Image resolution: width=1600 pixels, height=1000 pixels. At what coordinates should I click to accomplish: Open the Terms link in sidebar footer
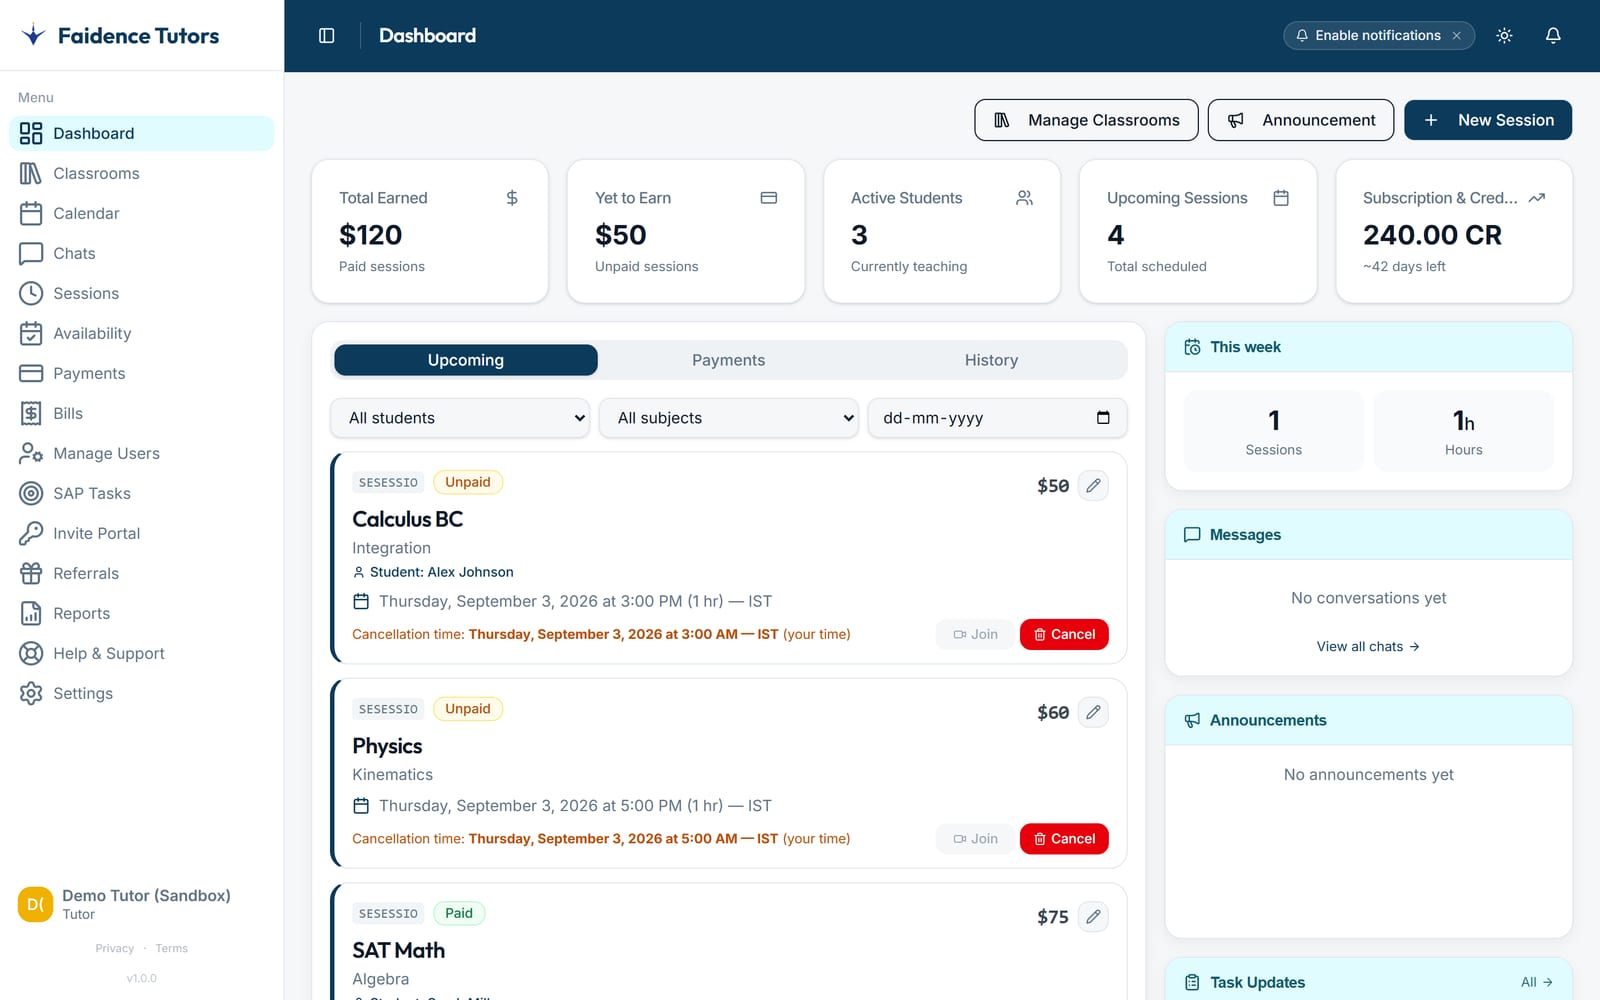(171, 948)
